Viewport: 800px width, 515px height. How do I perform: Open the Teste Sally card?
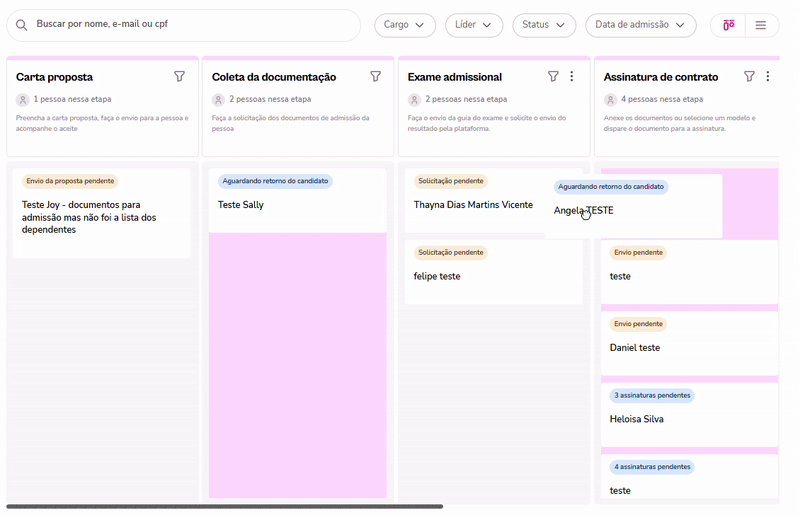297,200
